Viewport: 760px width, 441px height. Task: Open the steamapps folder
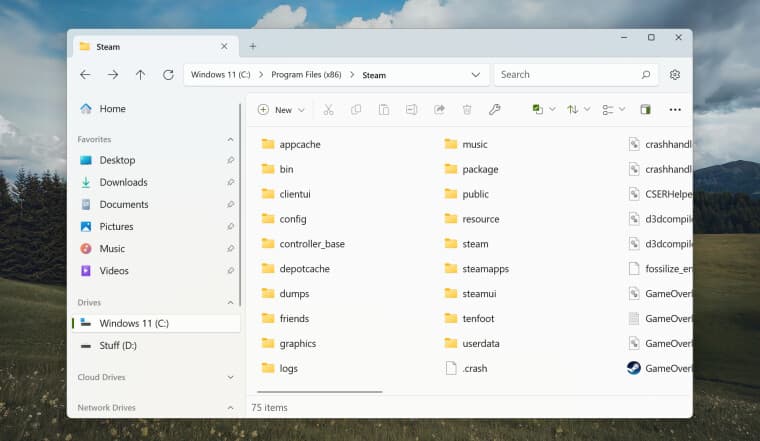pos(485,269)
